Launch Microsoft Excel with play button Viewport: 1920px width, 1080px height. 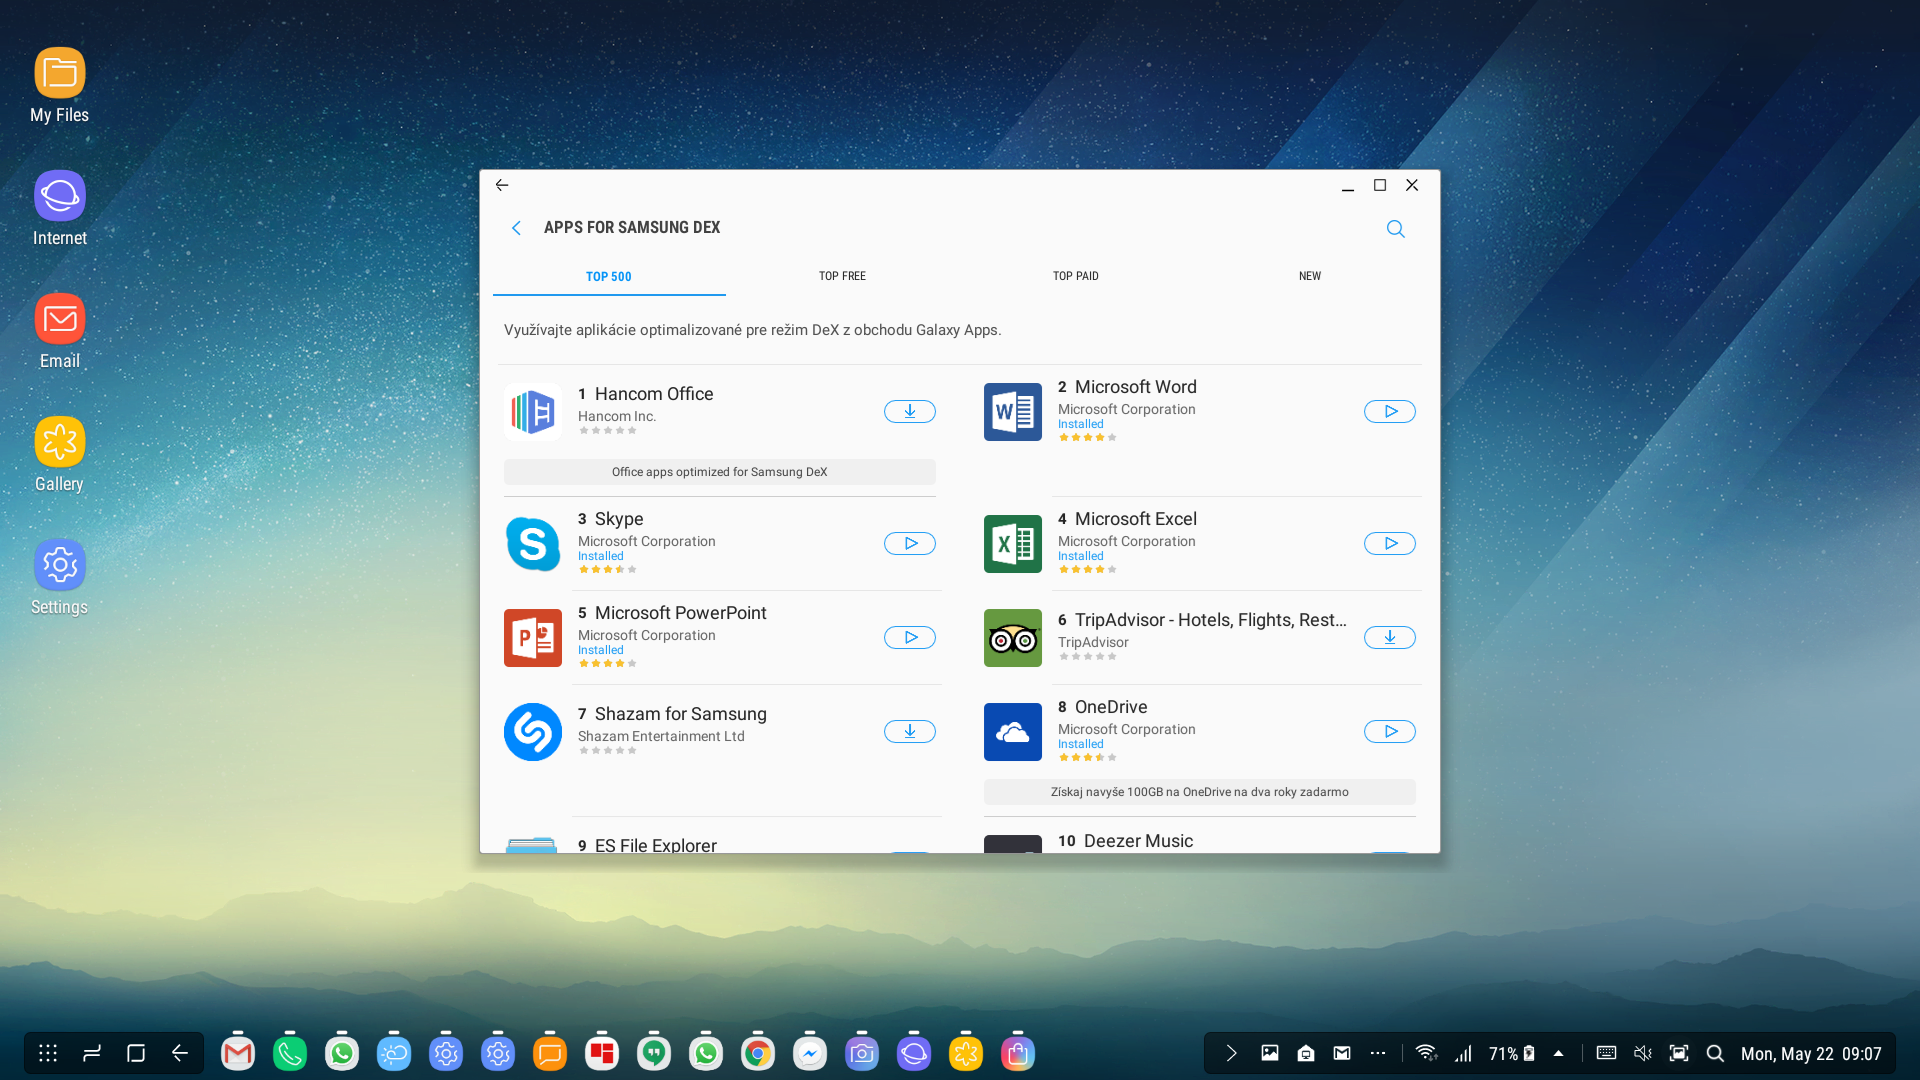click(1390, 543)
